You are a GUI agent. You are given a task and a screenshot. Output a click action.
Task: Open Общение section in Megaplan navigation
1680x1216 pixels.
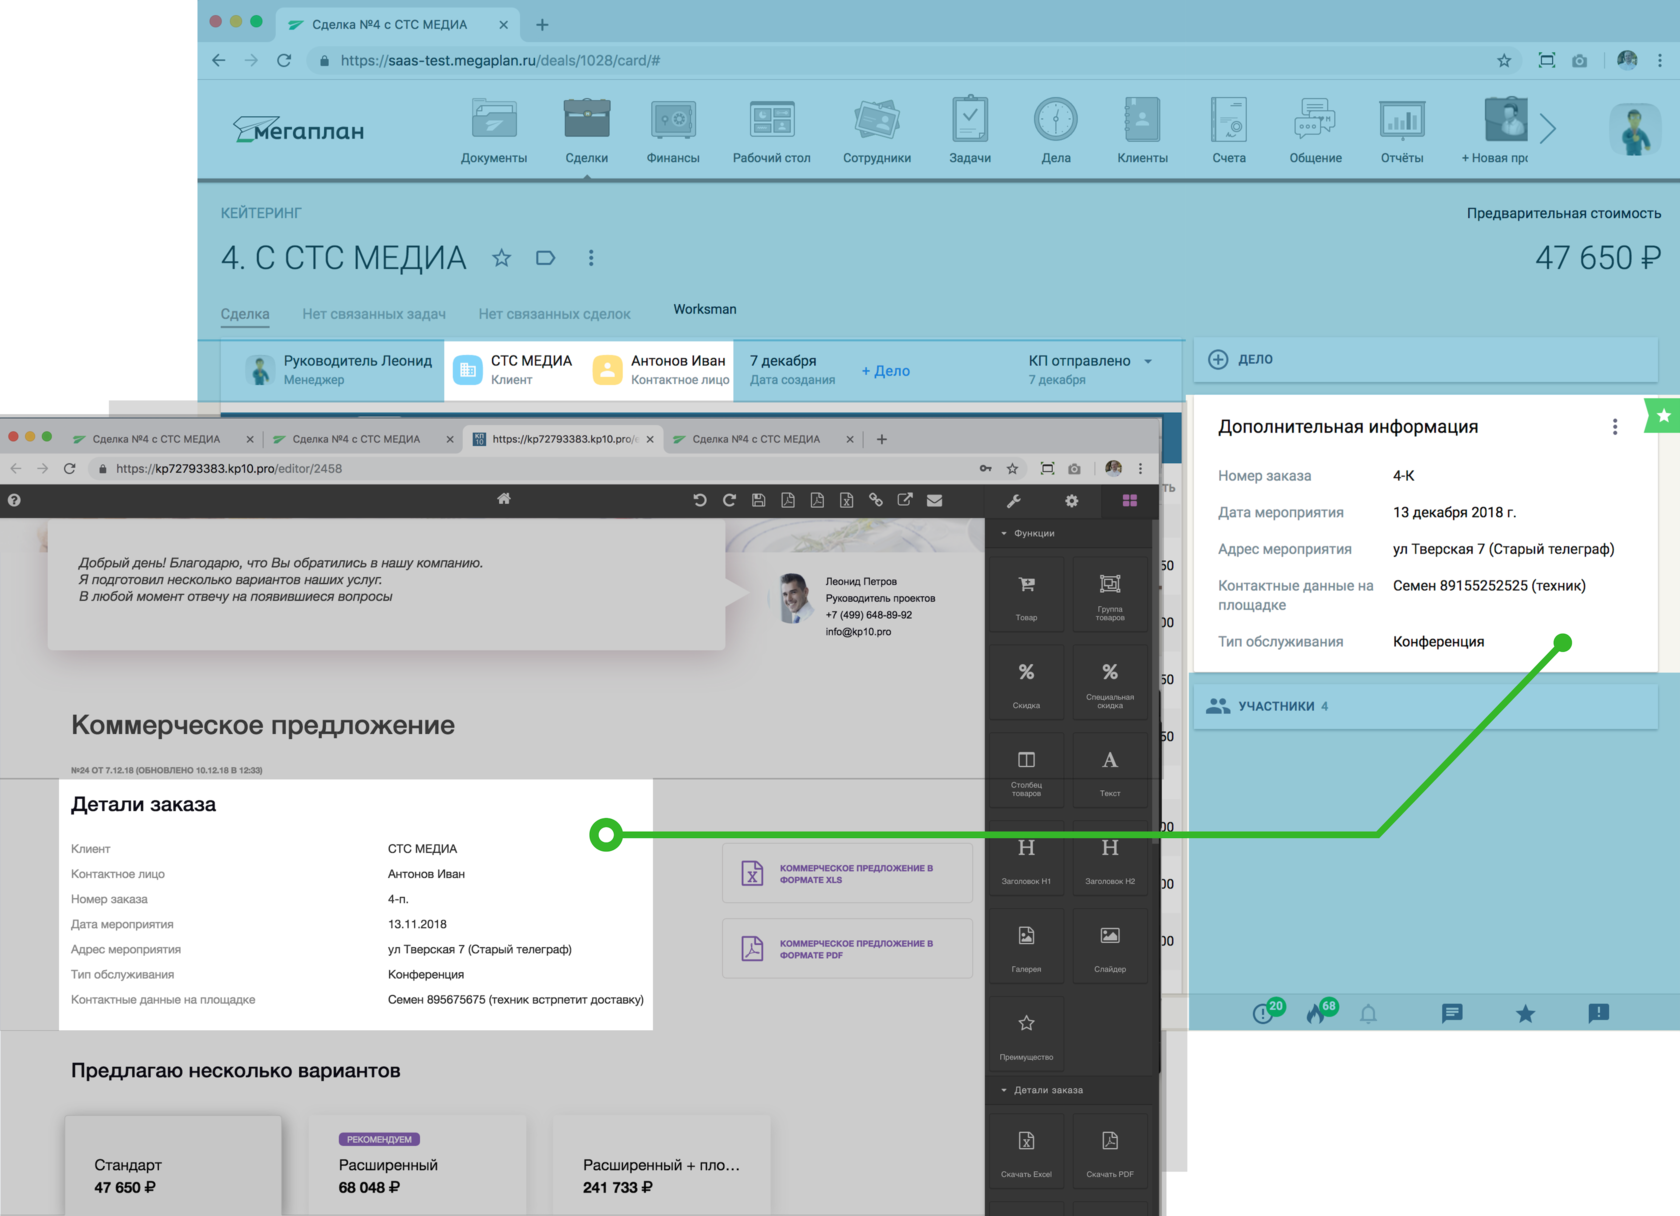point(1315,131)
